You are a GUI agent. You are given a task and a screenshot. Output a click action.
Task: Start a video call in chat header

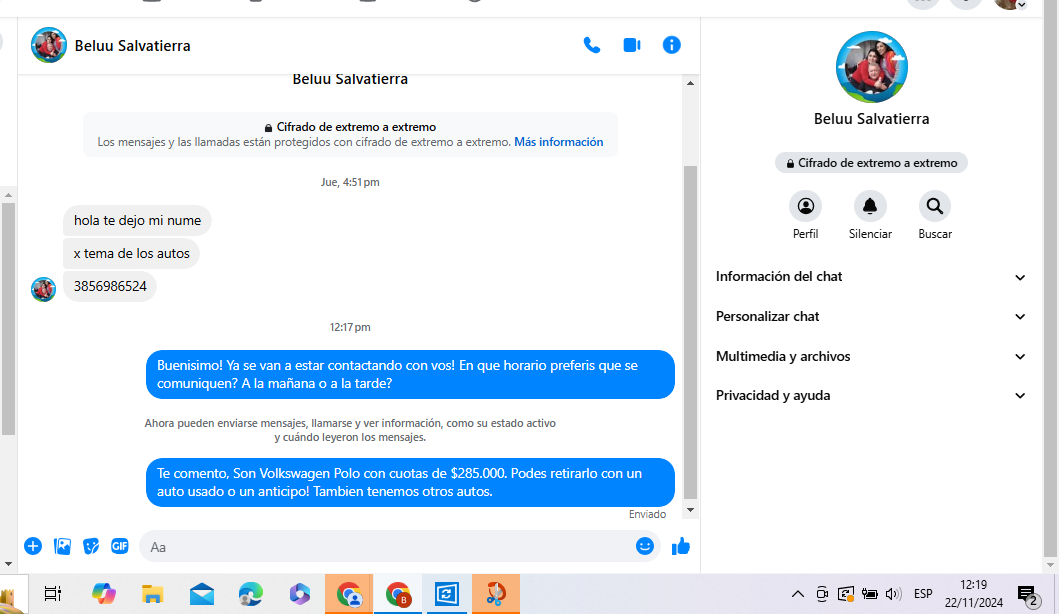tap(631, 45)
